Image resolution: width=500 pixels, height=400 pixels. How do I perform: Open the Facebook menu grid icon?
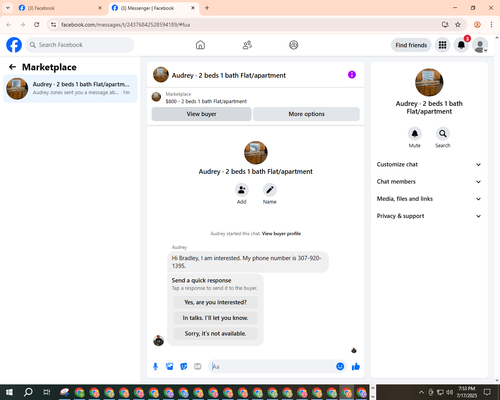[442, 45]
